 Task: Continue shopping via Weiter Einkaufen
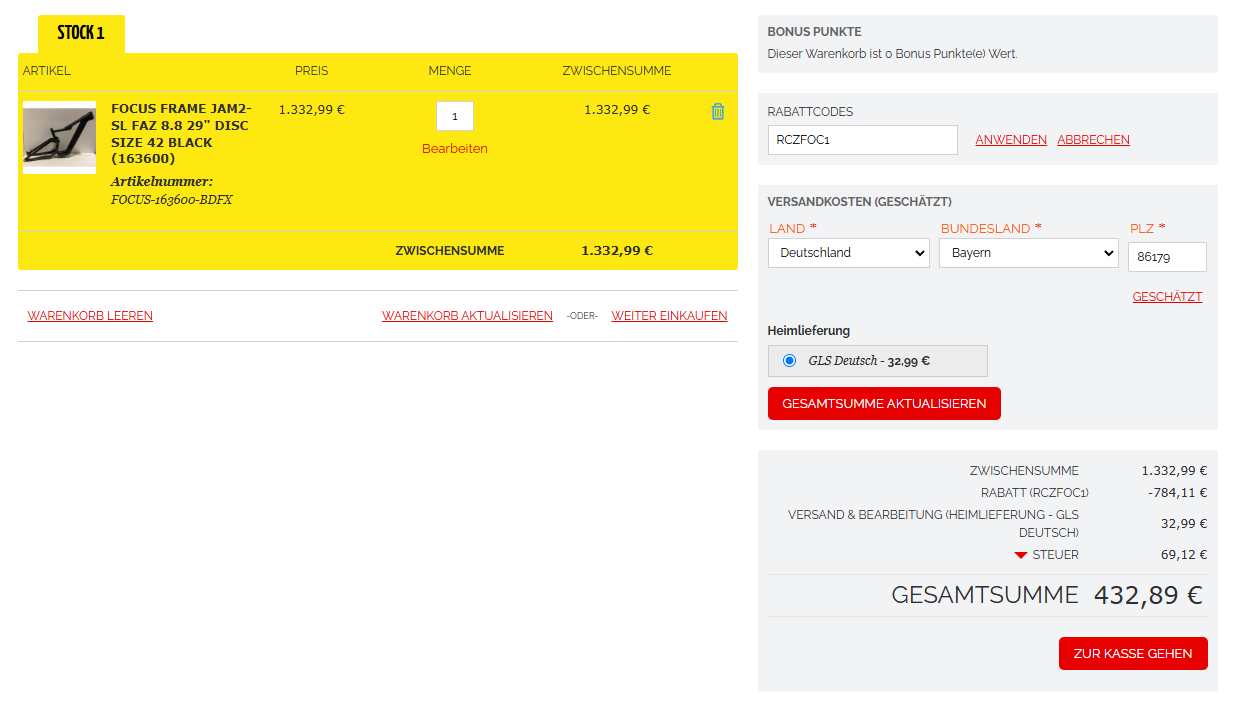[669, 316]
